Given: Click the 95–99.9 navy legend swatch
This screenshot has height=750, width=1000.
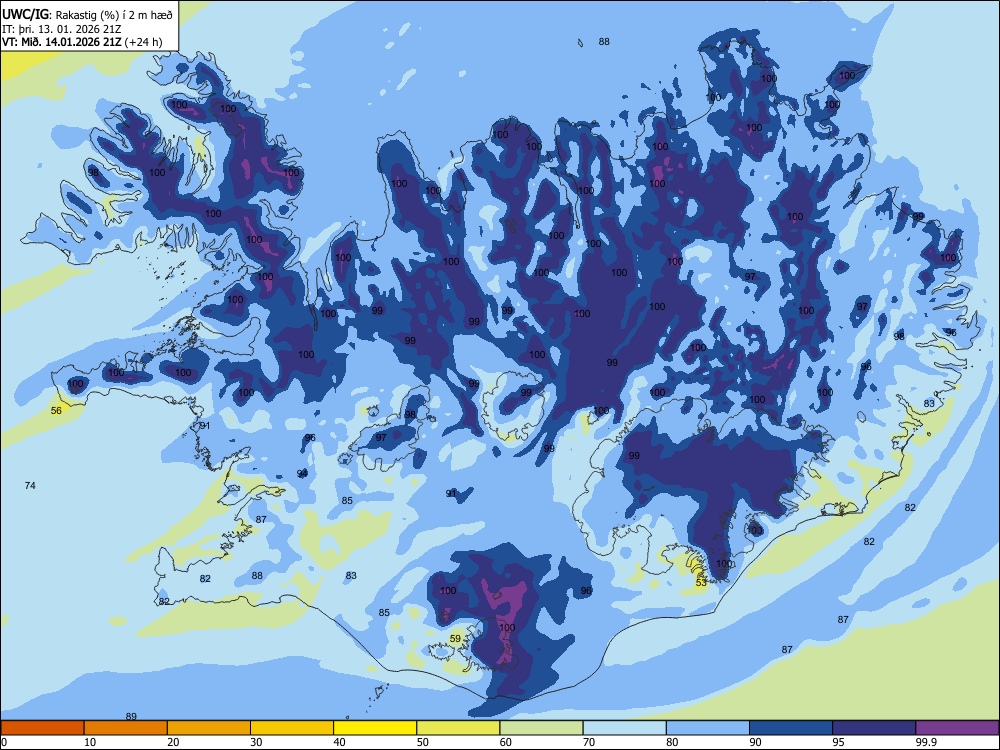Looking at the screenshot, I should coord(874,728).
